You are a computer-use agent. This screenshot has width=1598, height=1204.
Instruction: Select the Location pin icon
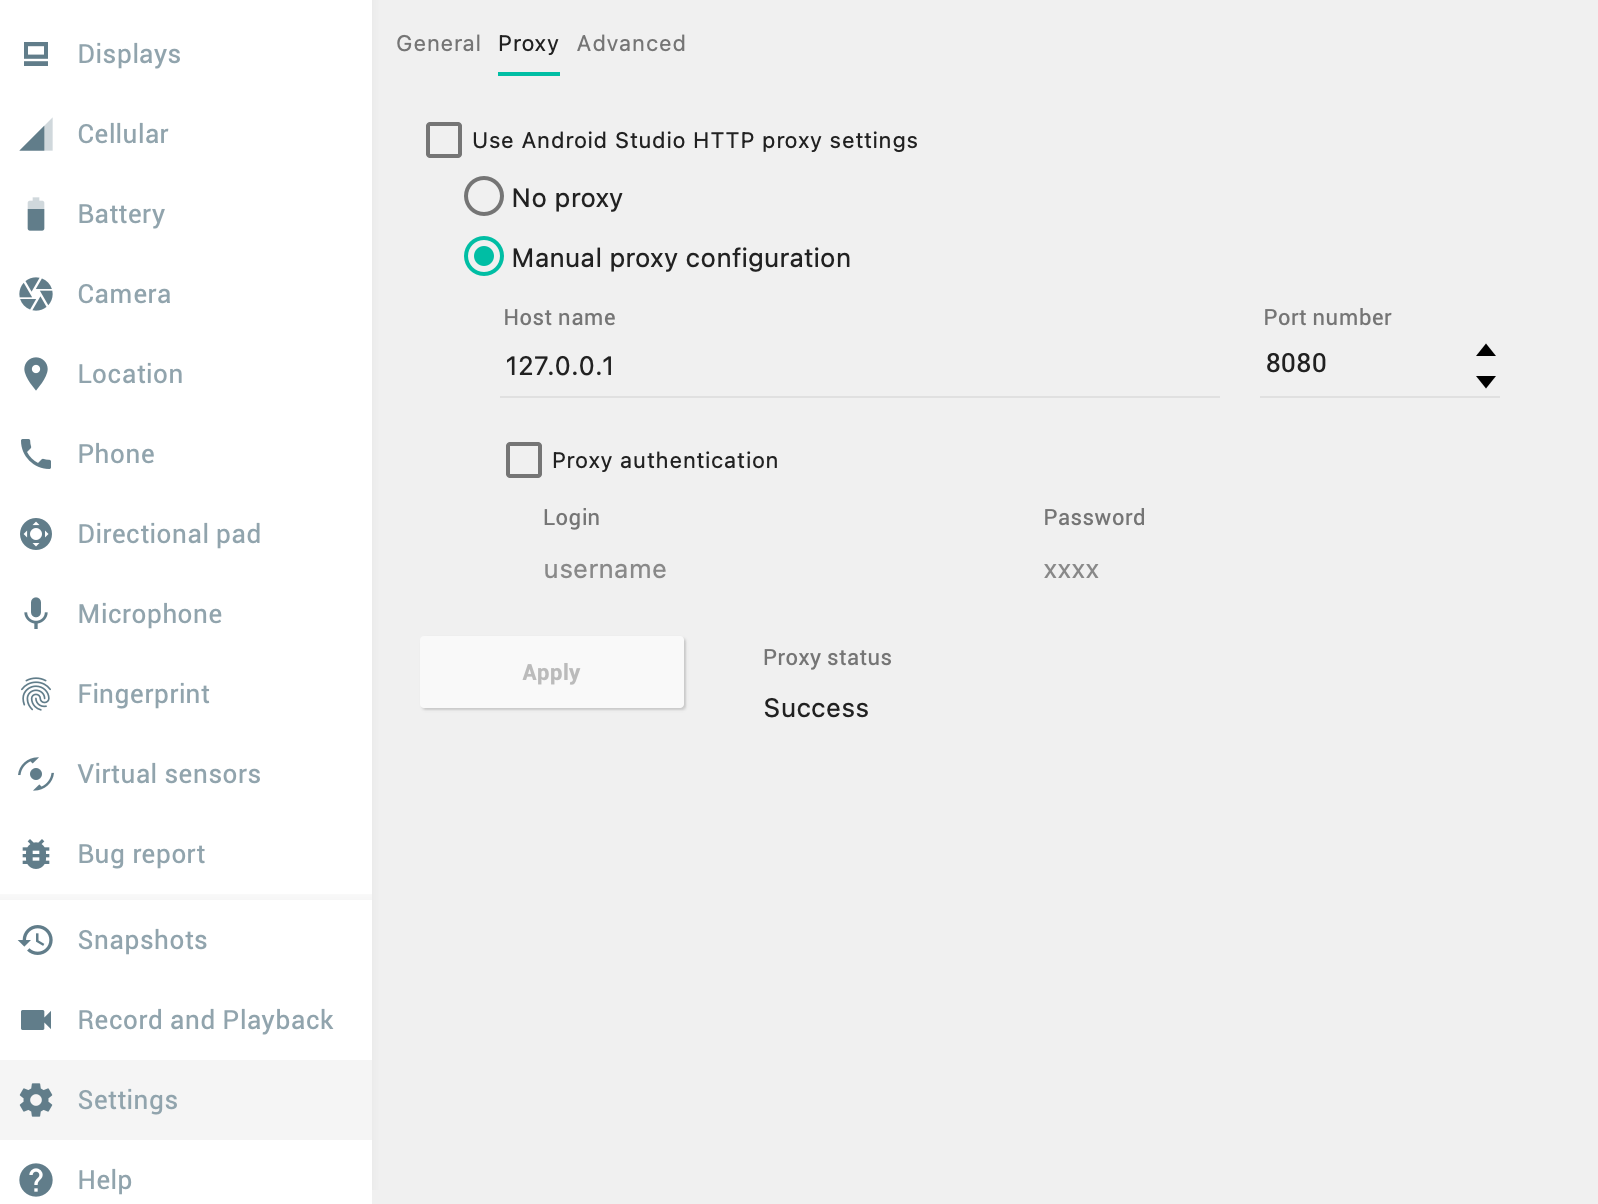point(37,374)
